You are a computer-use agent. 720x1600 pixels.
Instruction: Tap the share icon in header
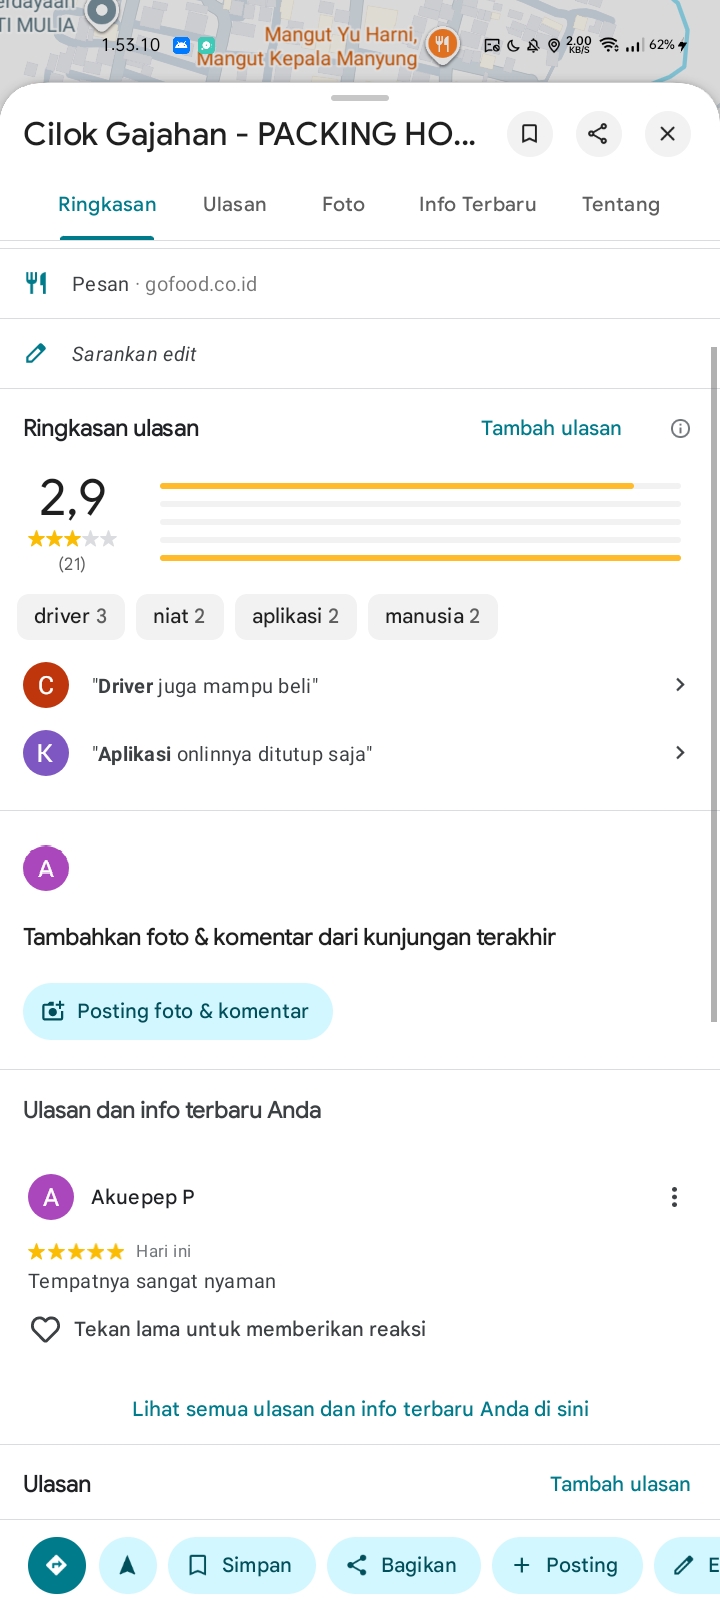coord(598,134)
